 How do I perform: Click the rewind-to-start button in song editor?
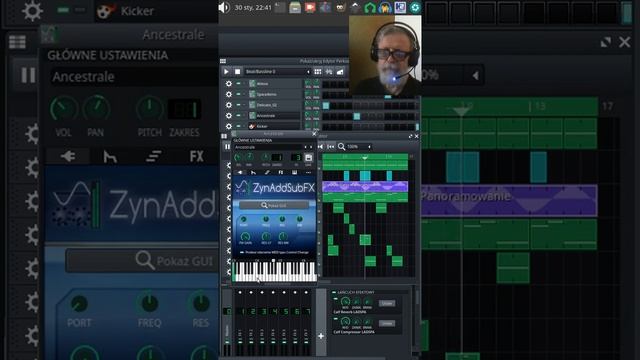click(x=320, y=147)
